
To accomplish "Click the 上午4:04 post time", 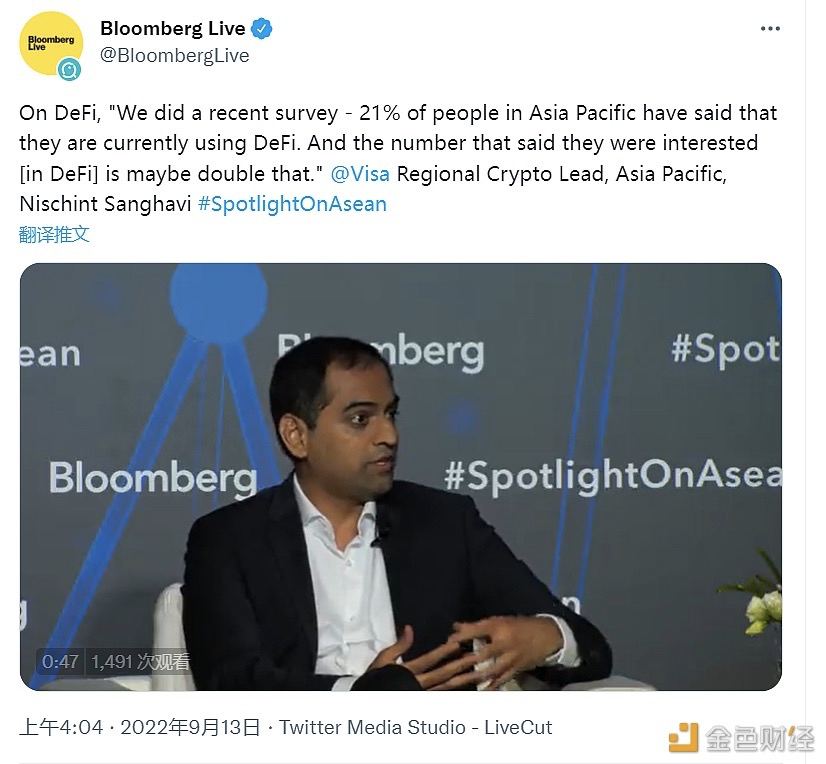I will click(61, 727).
